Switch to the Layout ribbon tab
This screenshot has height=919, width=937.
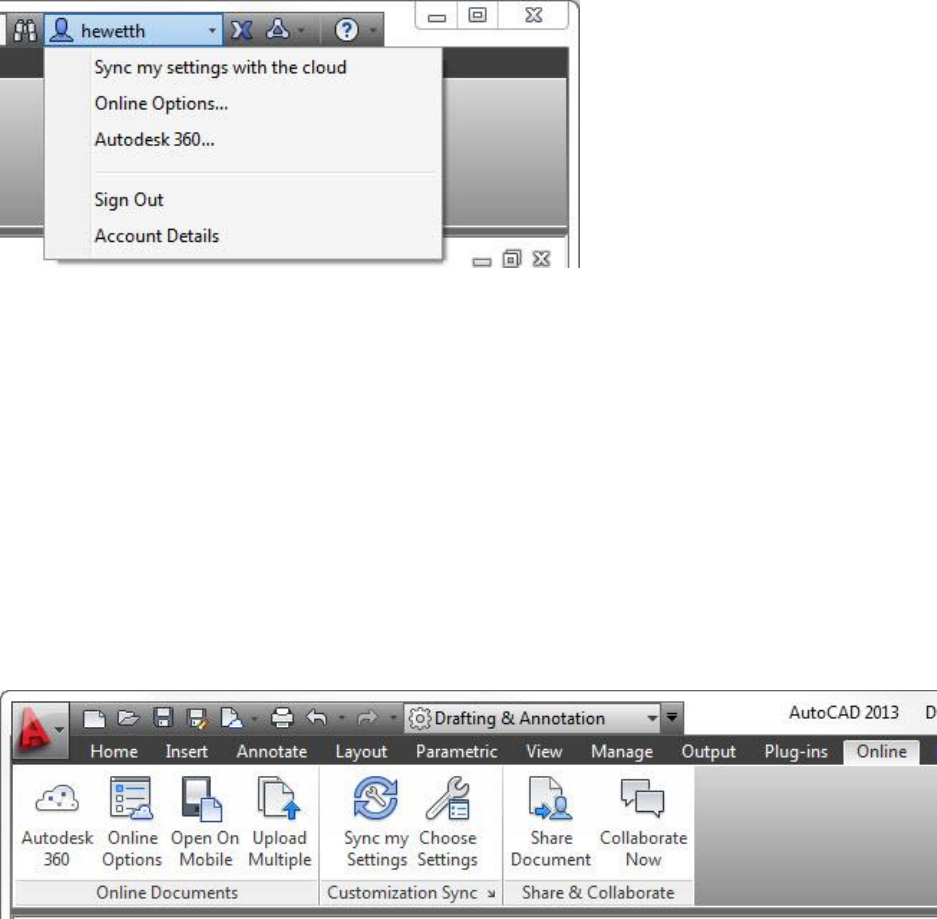tap(361, 751)
